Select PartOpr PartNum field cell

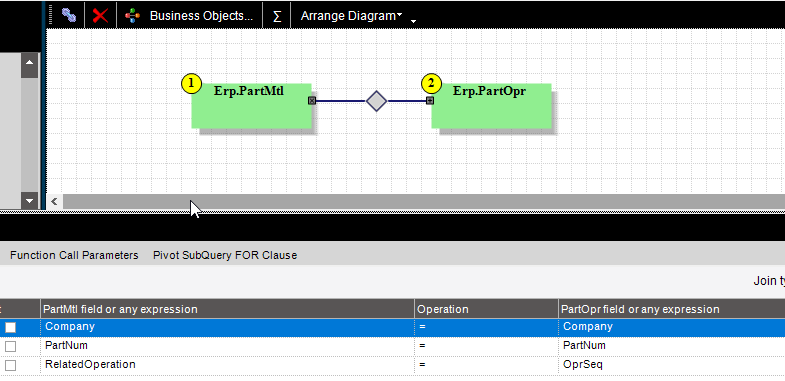(671, 346)
